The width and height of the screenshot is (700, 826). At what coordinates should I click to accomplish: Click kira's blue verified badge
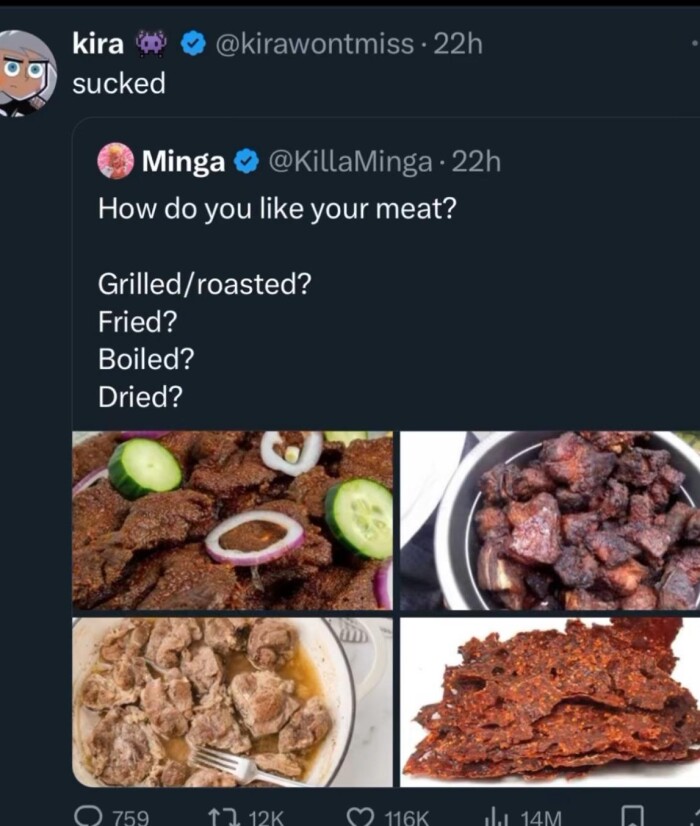pyautogui.click(x=193, y=43)
